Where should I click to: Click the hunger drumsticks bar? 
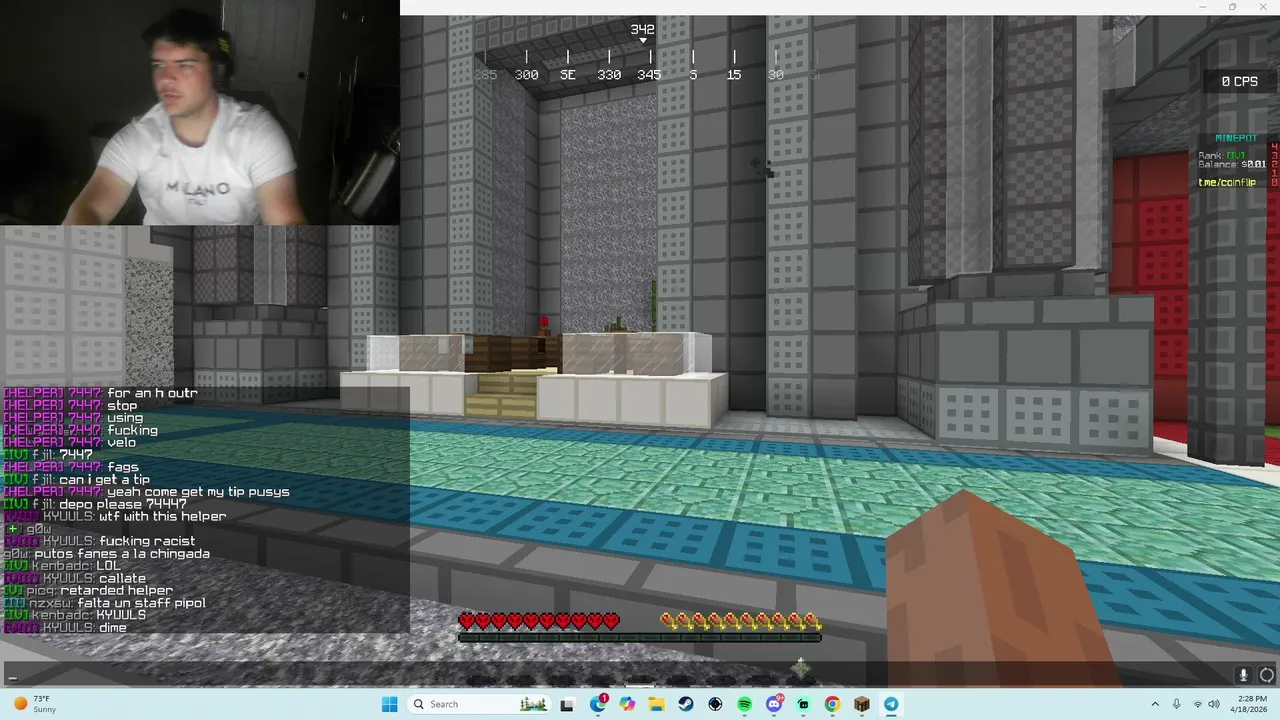pos(741,621)
